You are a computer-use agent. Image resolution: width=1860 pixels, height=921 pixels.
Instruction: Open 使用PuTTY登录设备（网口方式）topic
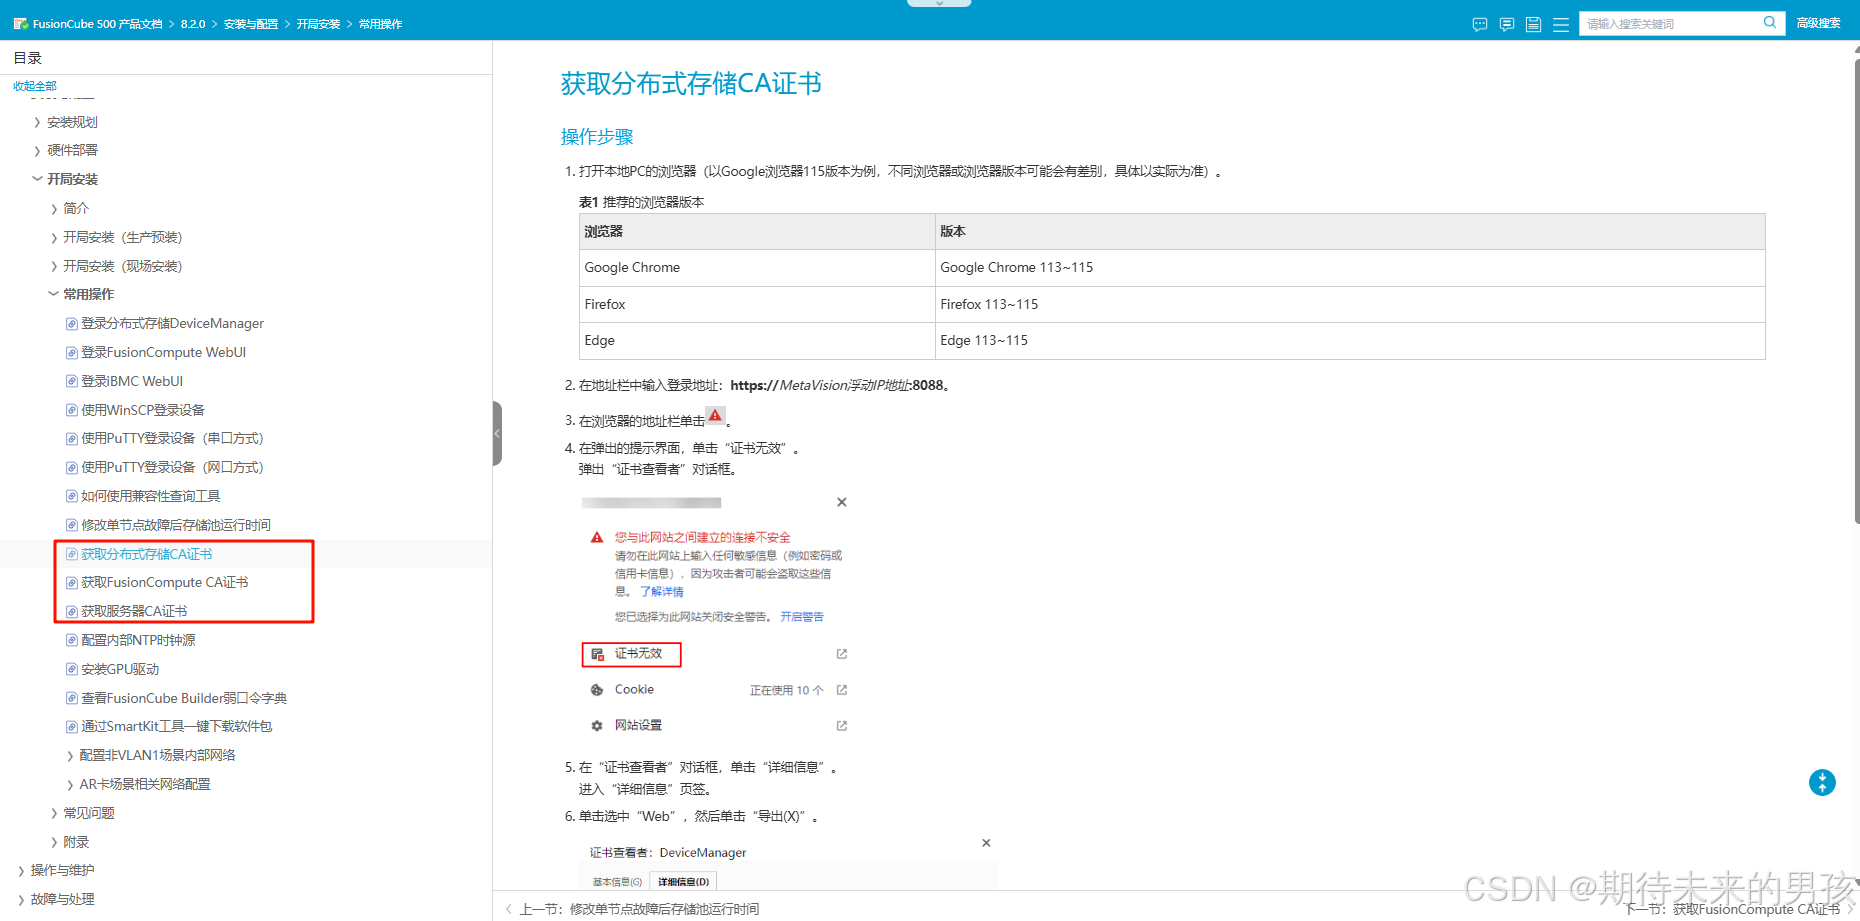(172, 467)
